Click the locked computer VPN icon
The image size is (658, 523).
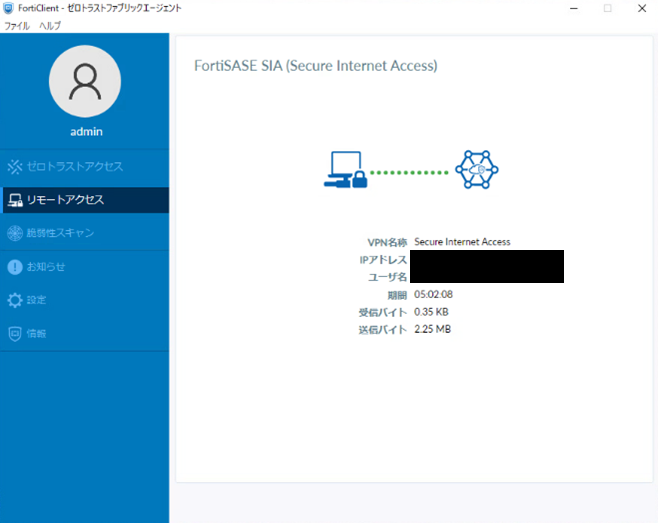345,170
